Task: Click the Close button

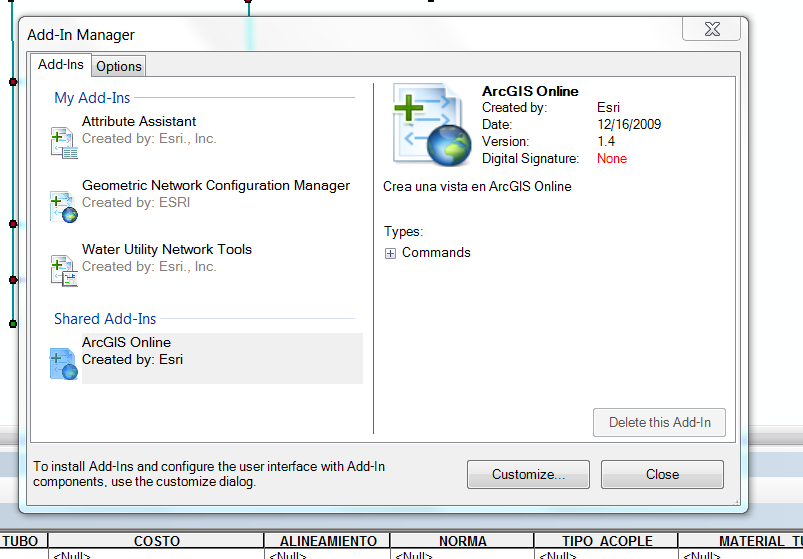Action: click(x=662, y=475)
